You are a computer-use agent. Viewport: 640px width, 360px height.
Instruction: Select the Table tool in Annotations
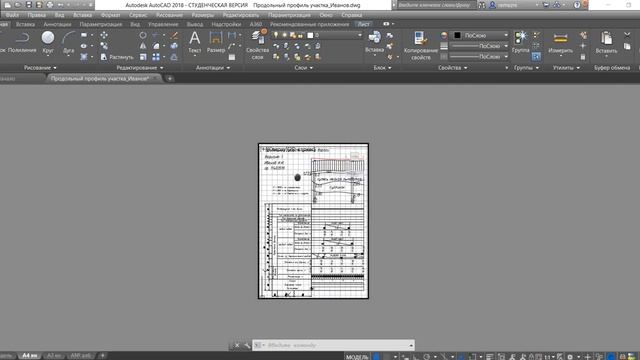(232, 57)
